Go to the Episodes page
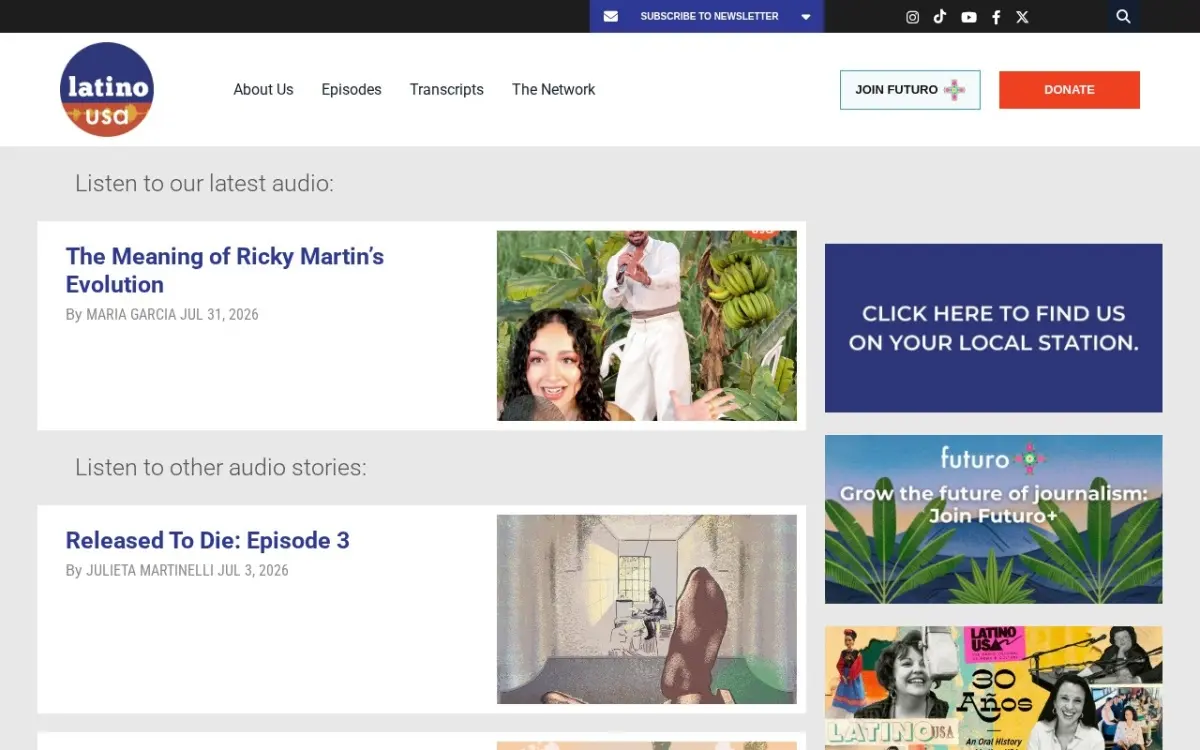This screenshot has width=1200, height=750. coord(351,89)
